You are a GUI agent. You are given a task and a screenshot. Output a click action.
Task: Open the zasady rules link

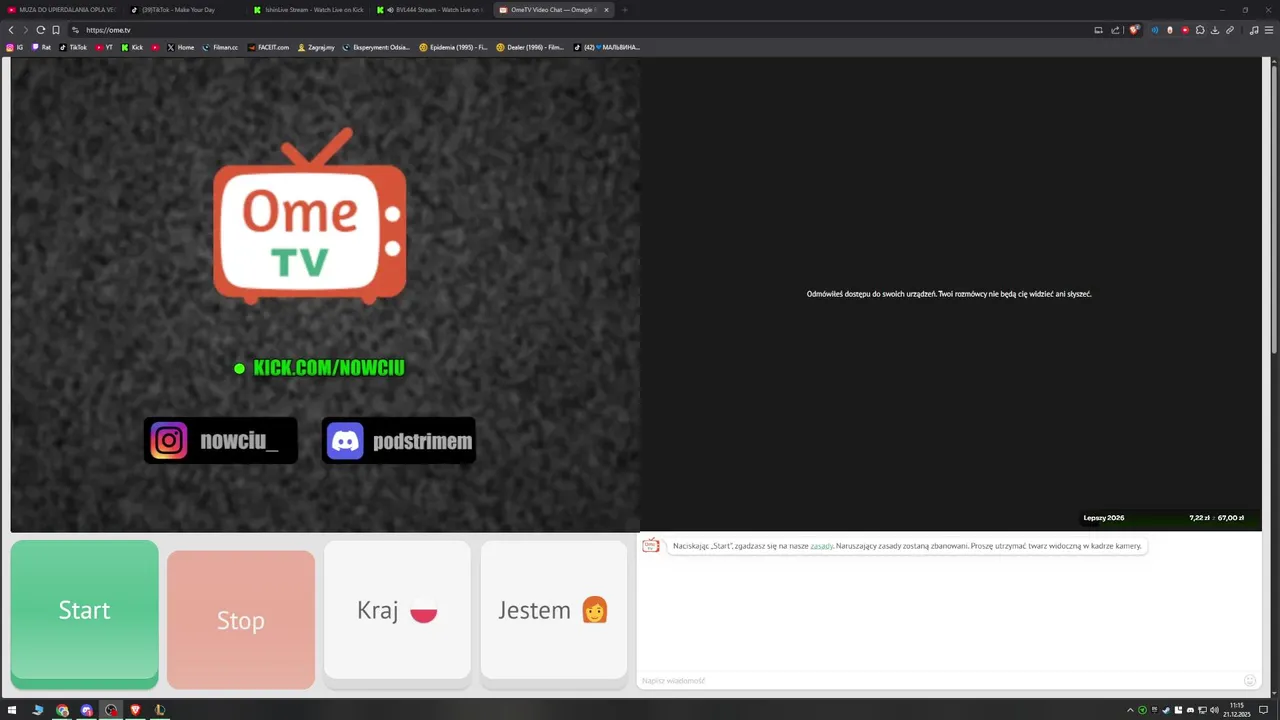coord(821,546)
